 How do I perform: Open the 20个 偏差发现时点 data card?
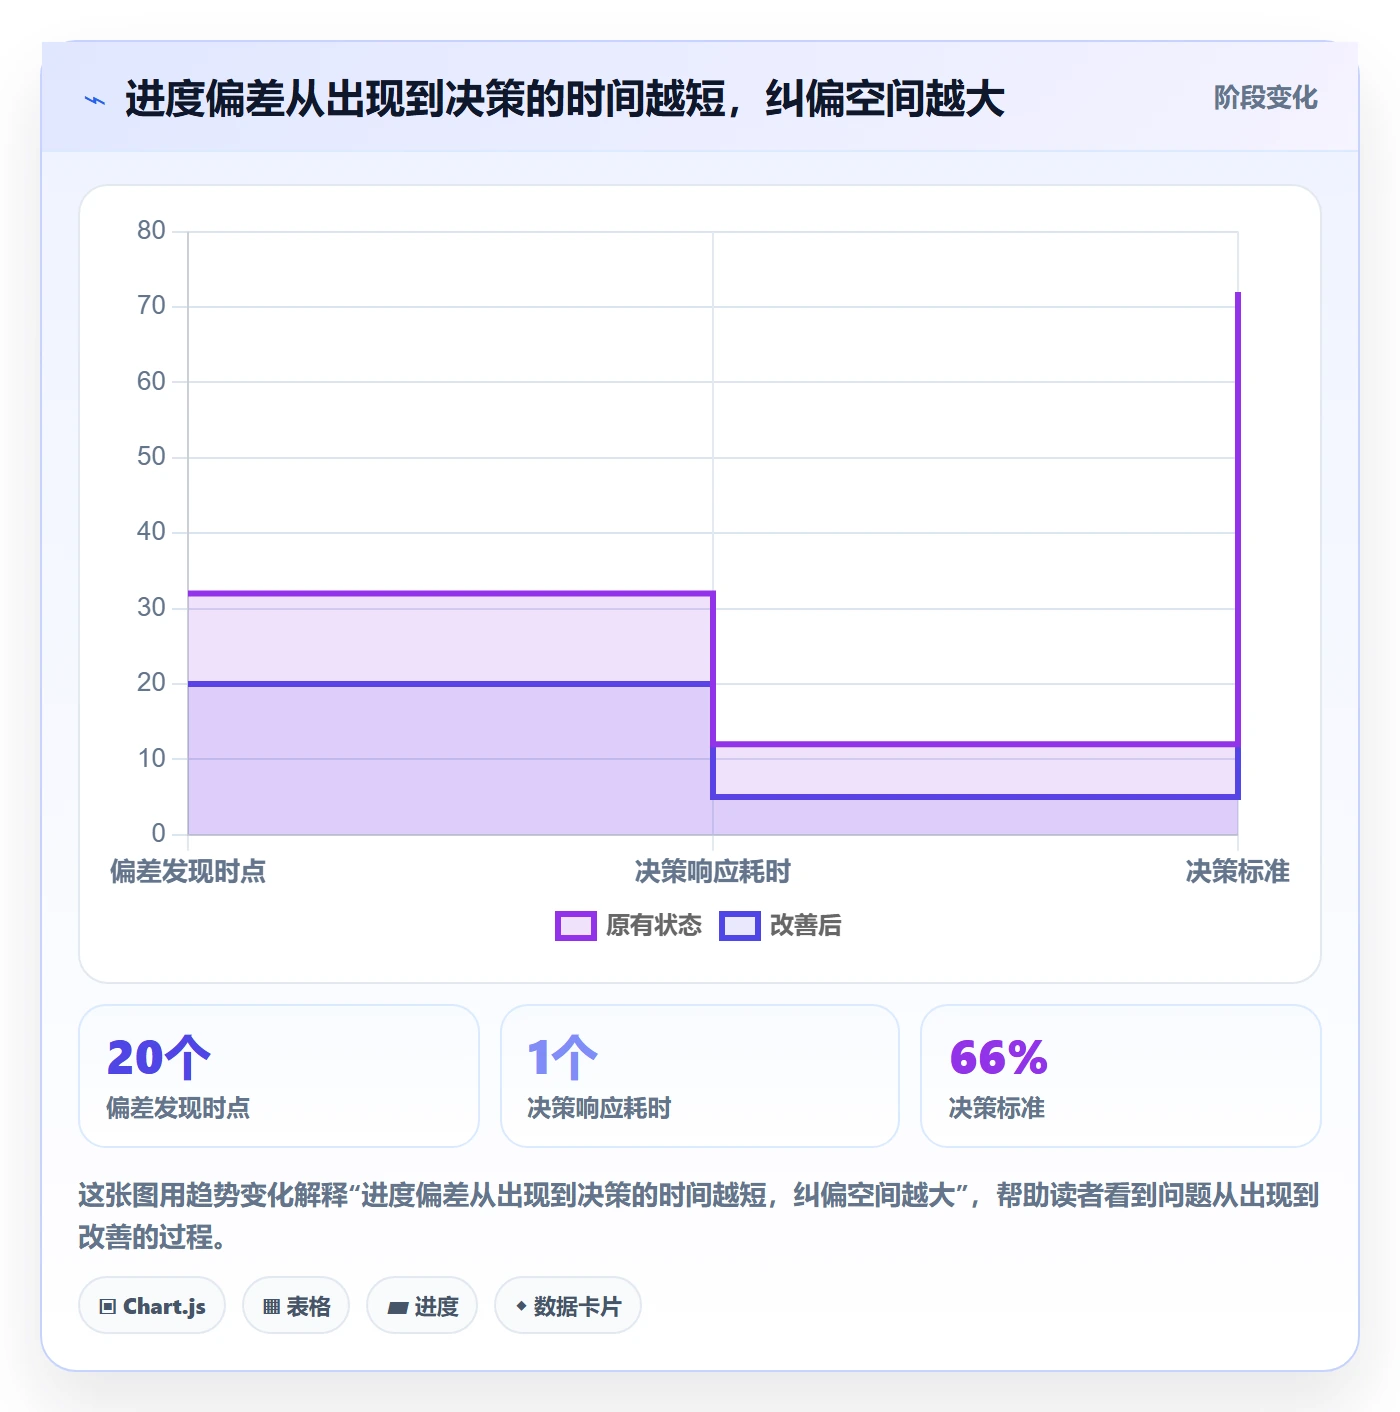[279, 1076]
